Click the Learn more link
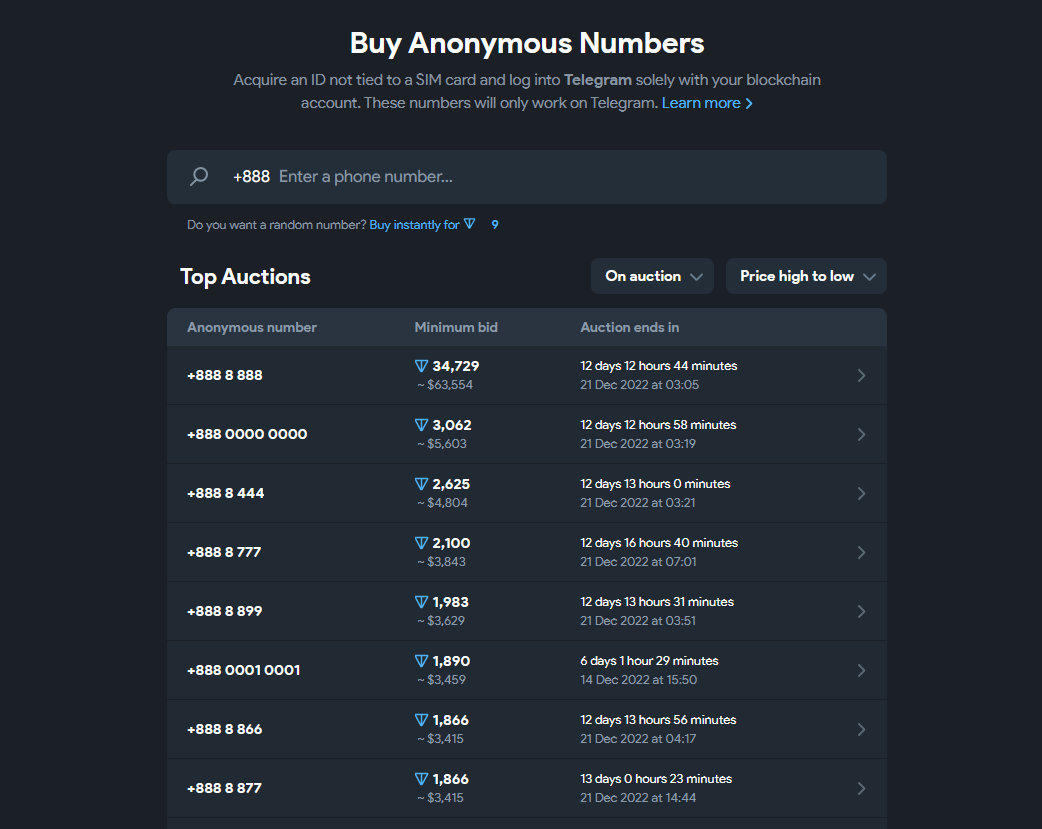 click(x=707, y=103)
